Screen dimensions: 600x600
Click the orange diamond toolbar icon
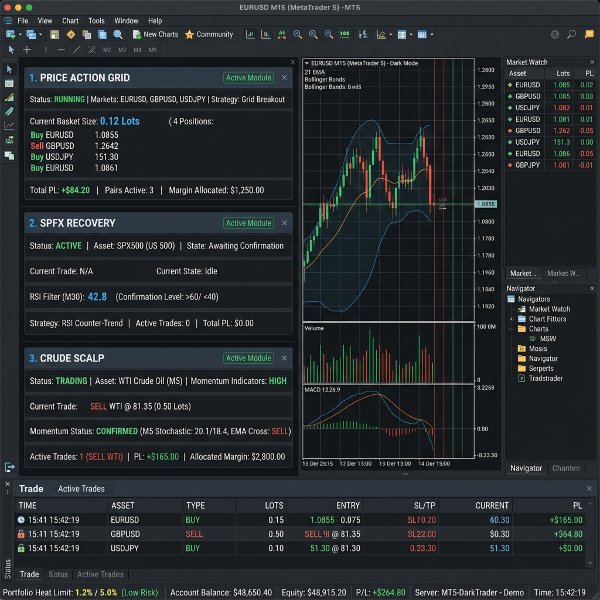71,34
